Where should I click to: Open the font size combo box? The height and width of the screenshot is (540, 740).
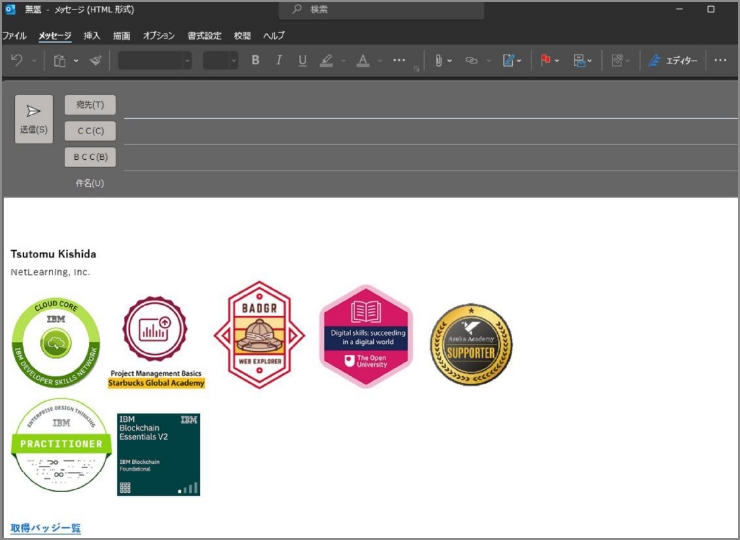tap(220, 60)
